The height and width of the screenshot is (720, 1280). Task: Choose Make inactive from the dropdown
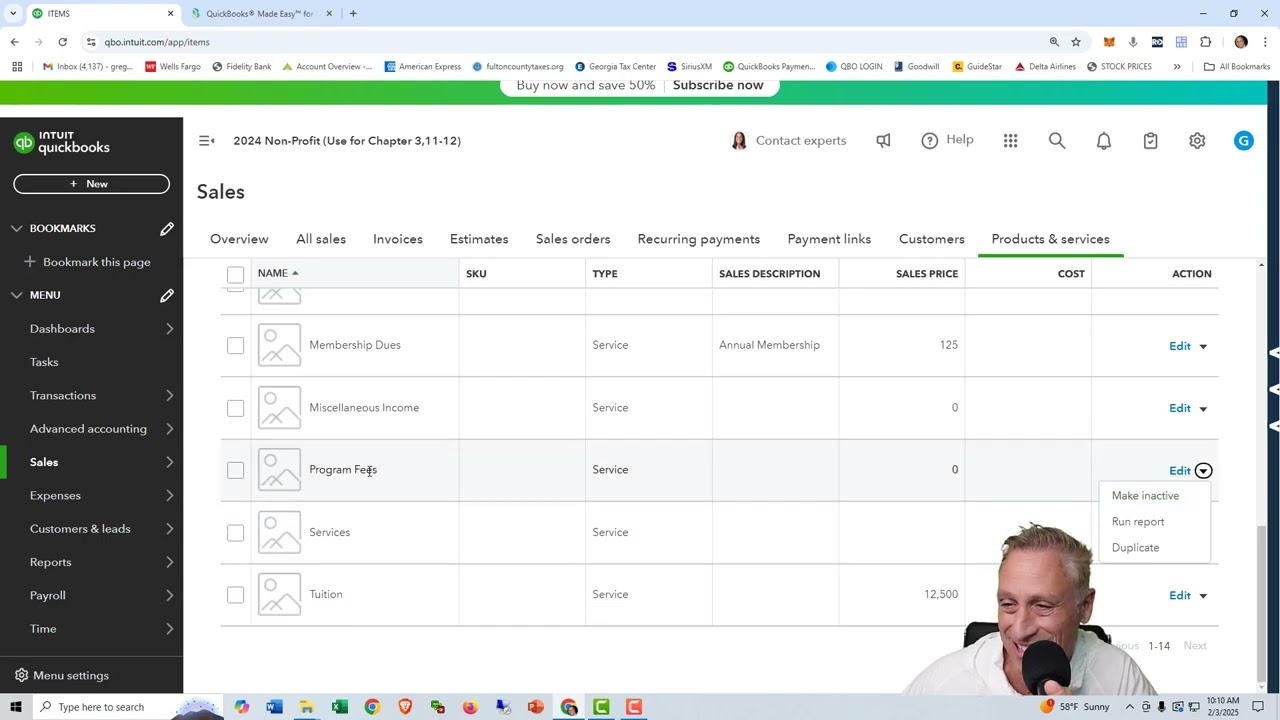[x=1145, y=496]
